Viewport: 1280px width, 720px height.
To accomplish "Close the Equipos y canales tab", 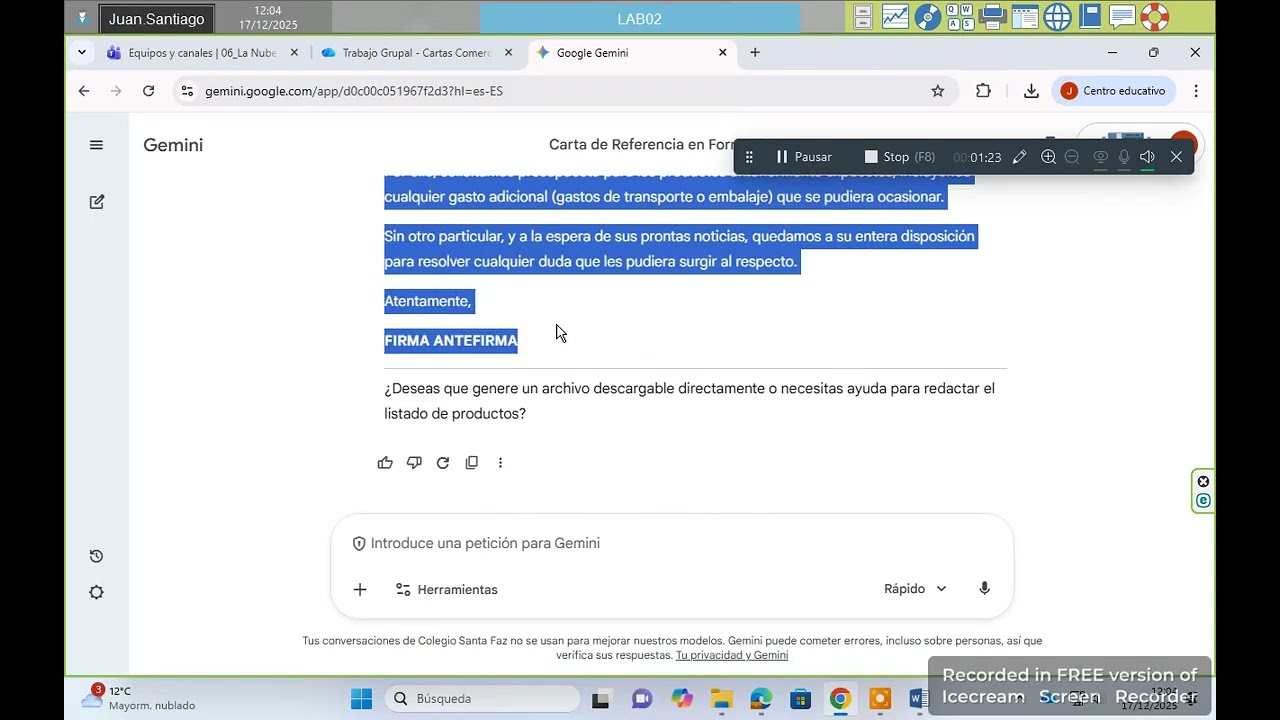I will pos(294,53).
